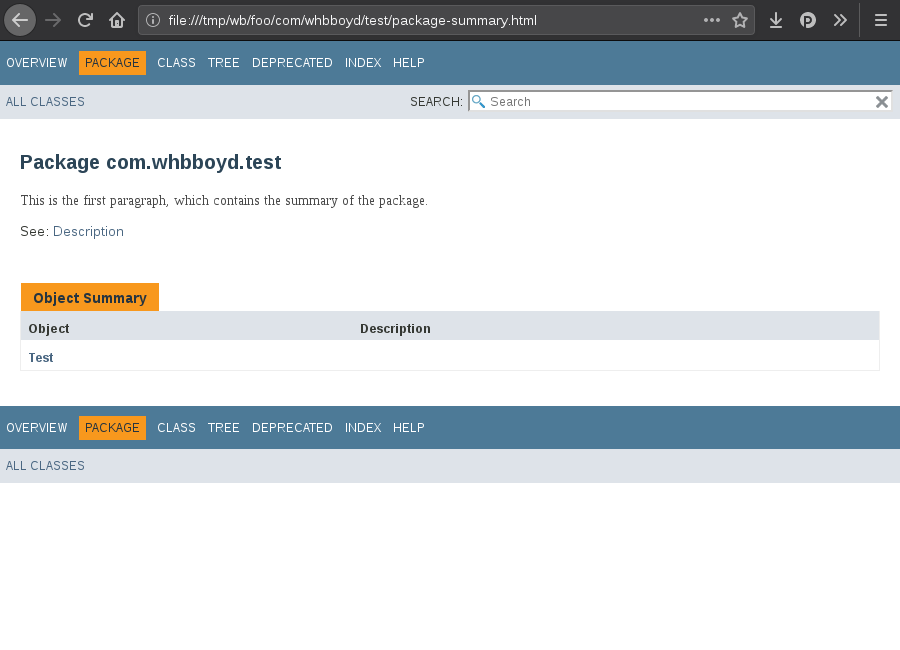
Task: Open OVERVIEW in top navigation bar
Action: coord(37,63)
